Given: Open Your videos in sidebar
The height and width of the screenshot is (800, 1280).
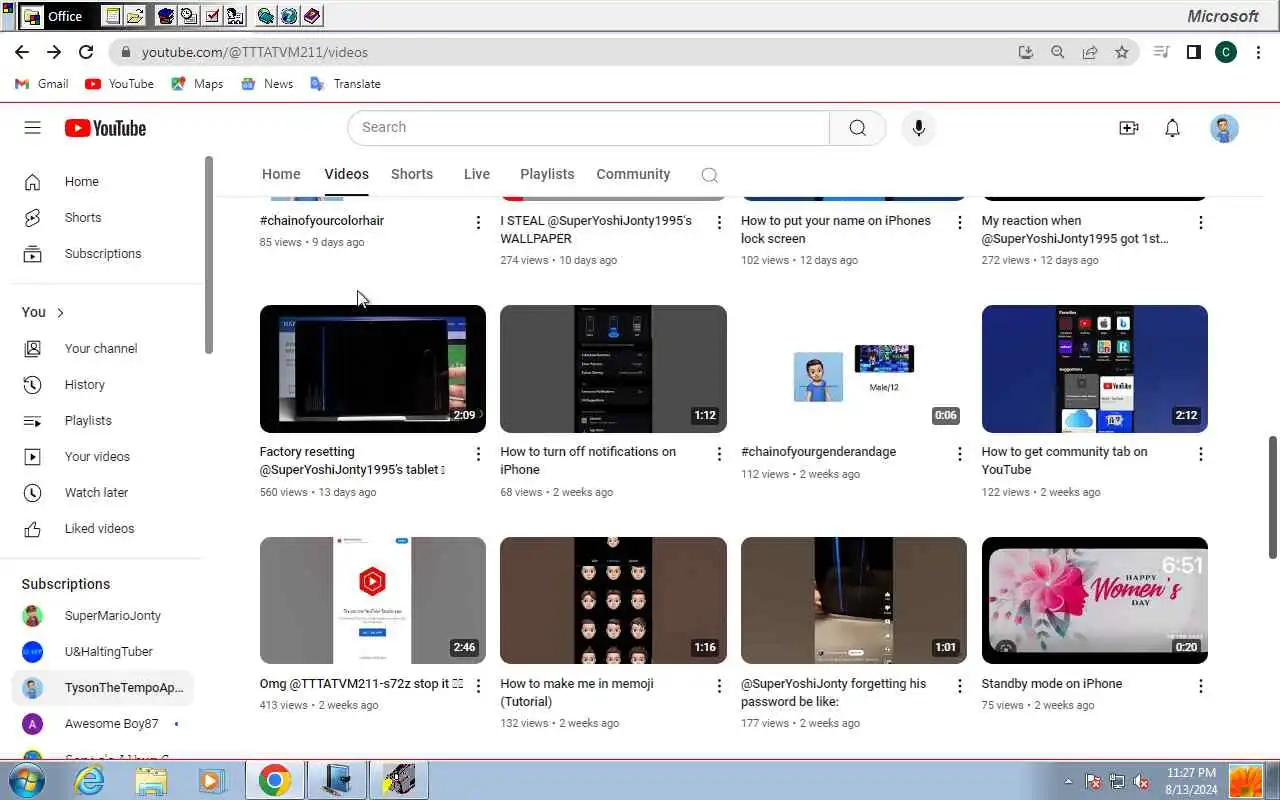Looking at the screenshot, I should 103,457.
